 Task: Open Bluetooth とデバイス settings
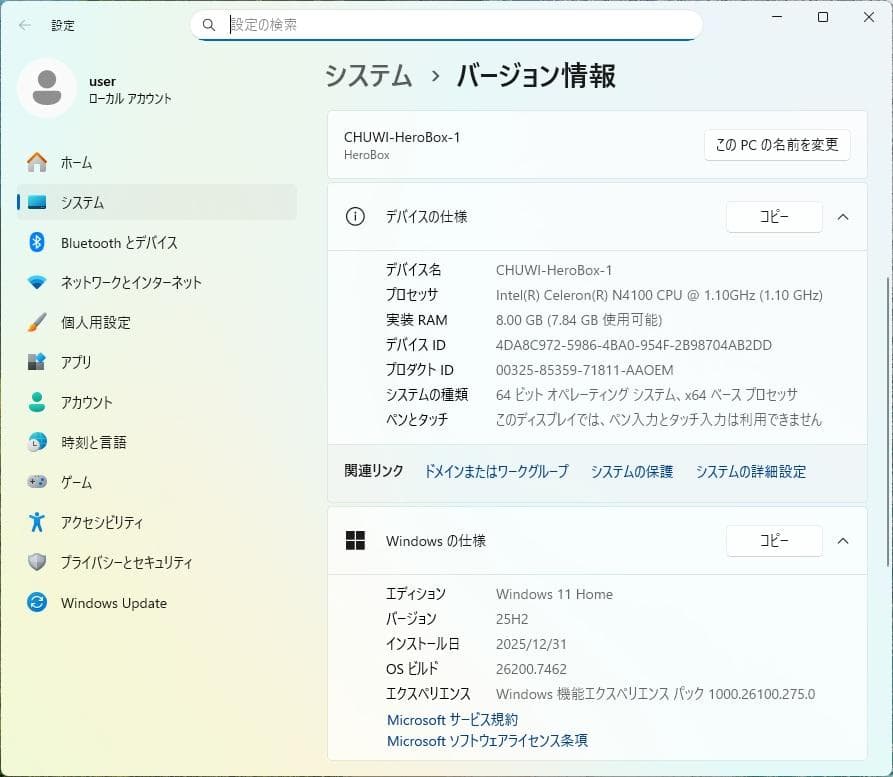click(x=157, y=243)
